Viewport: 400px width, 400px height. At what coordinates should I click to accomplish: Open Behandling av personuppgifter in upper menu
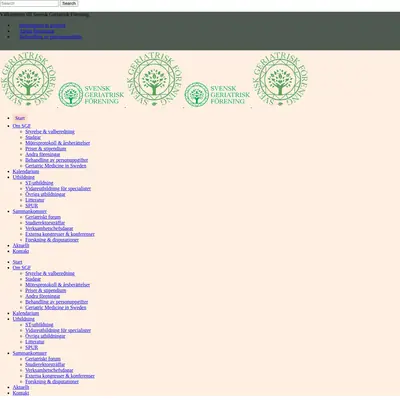coord(57,160)
